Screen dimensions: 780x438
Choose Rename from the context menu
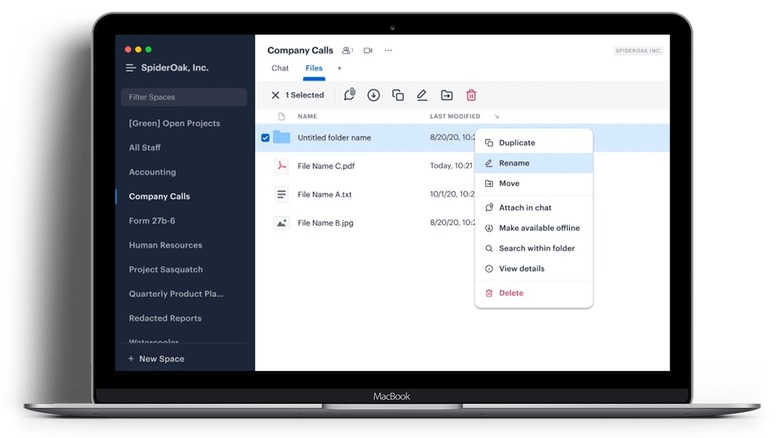pos(514,163)
